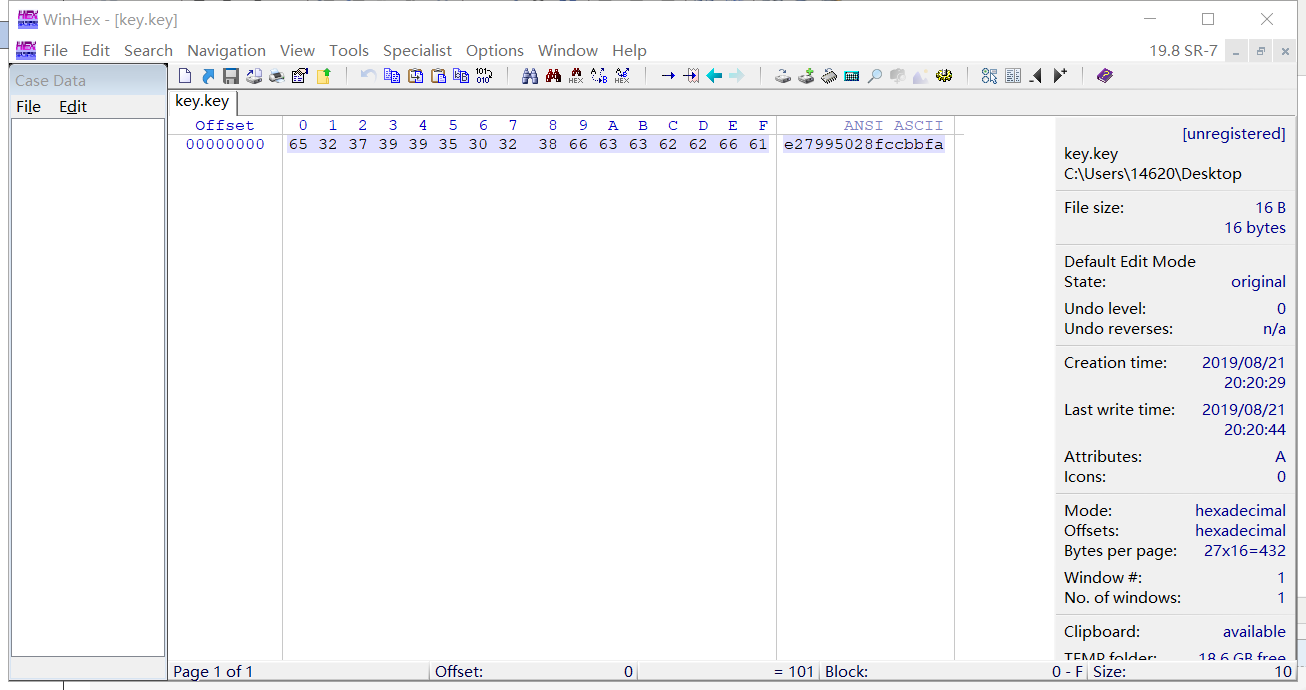Click the Find Text binoculars icon
Viewport: 1306px width, 690px height.
[529, 76]
